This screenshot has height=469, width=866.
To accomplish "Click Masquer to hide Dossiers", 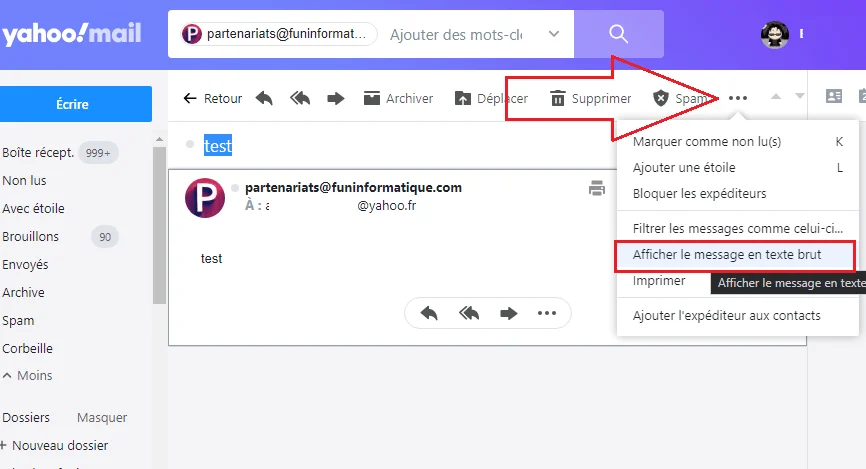I will [102, 417].
